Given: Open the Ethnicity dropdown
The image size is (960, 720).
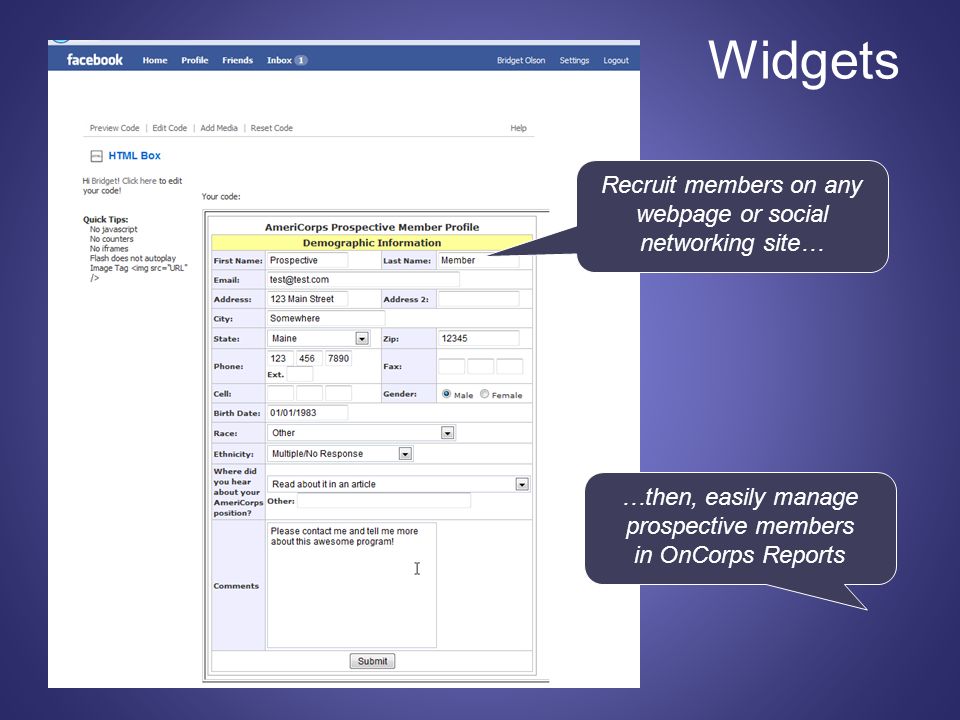Looking at the screenshot, I should click(x=340, y=454).
